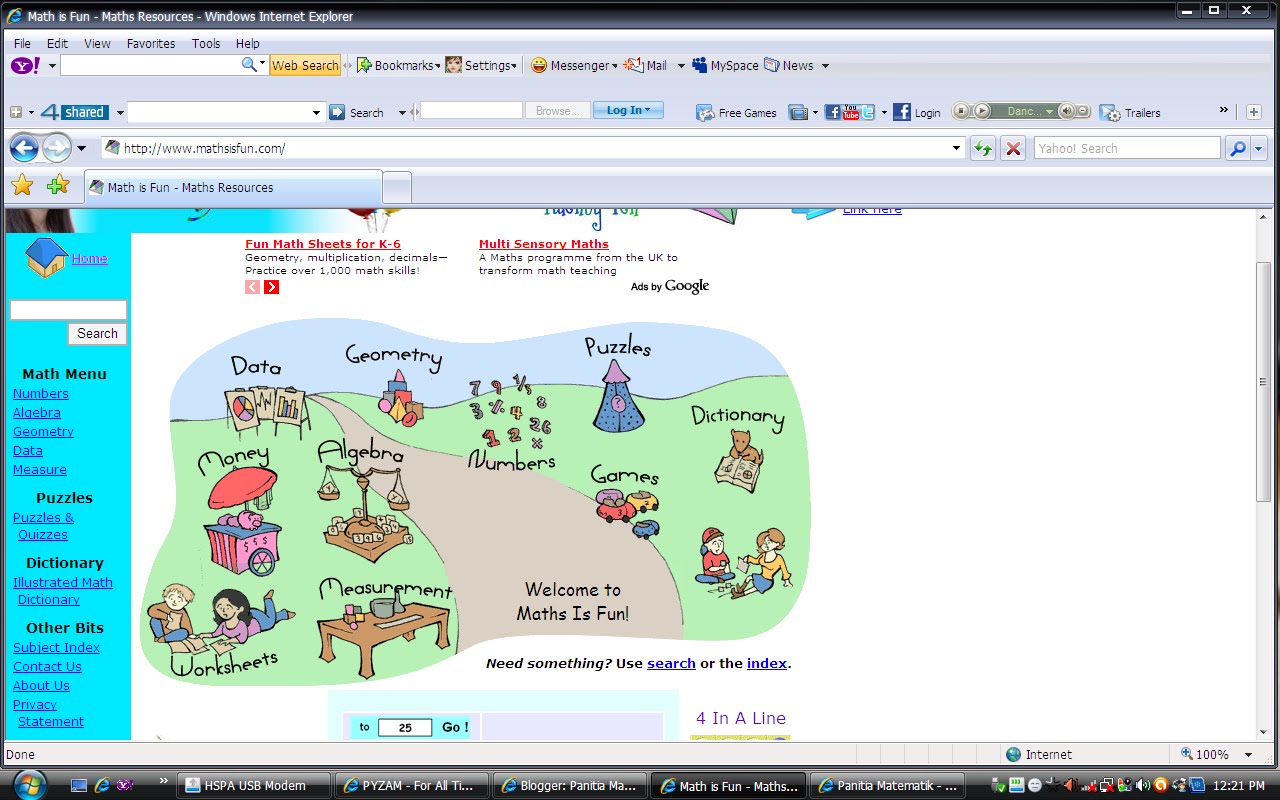Open the Log In dropdown button
1280x800 pixels.
(x=628, y=110)
